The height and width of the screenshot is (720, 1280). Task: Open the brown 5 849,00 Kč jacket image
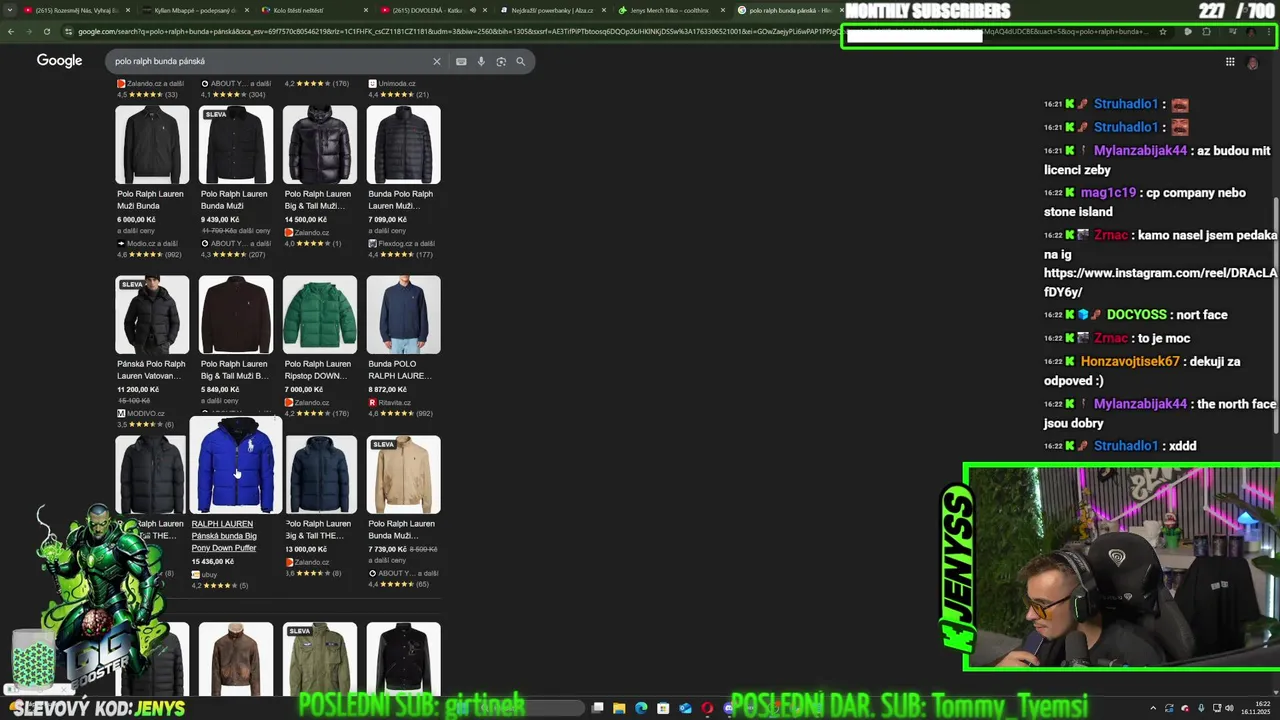[x=236, y=315]
